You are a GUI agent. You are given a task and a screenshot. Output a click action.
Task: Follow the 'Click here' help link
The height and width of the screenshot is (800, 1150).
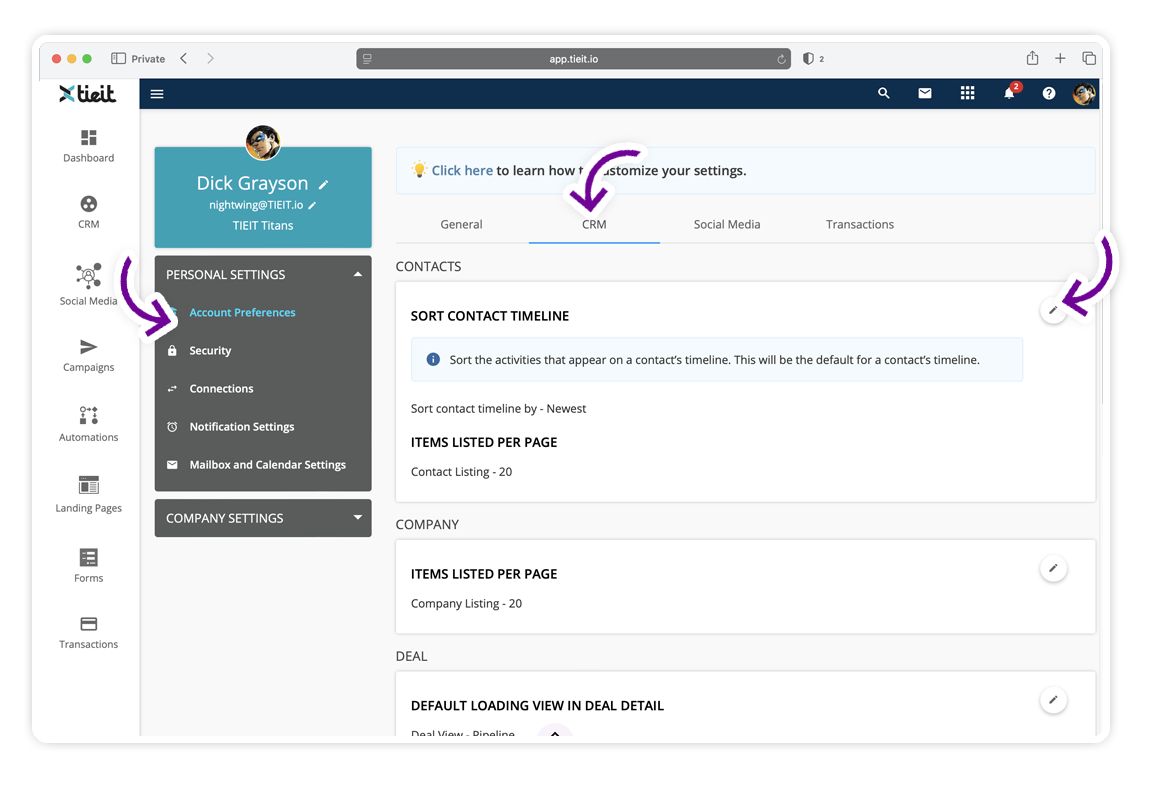coord(462,171)
